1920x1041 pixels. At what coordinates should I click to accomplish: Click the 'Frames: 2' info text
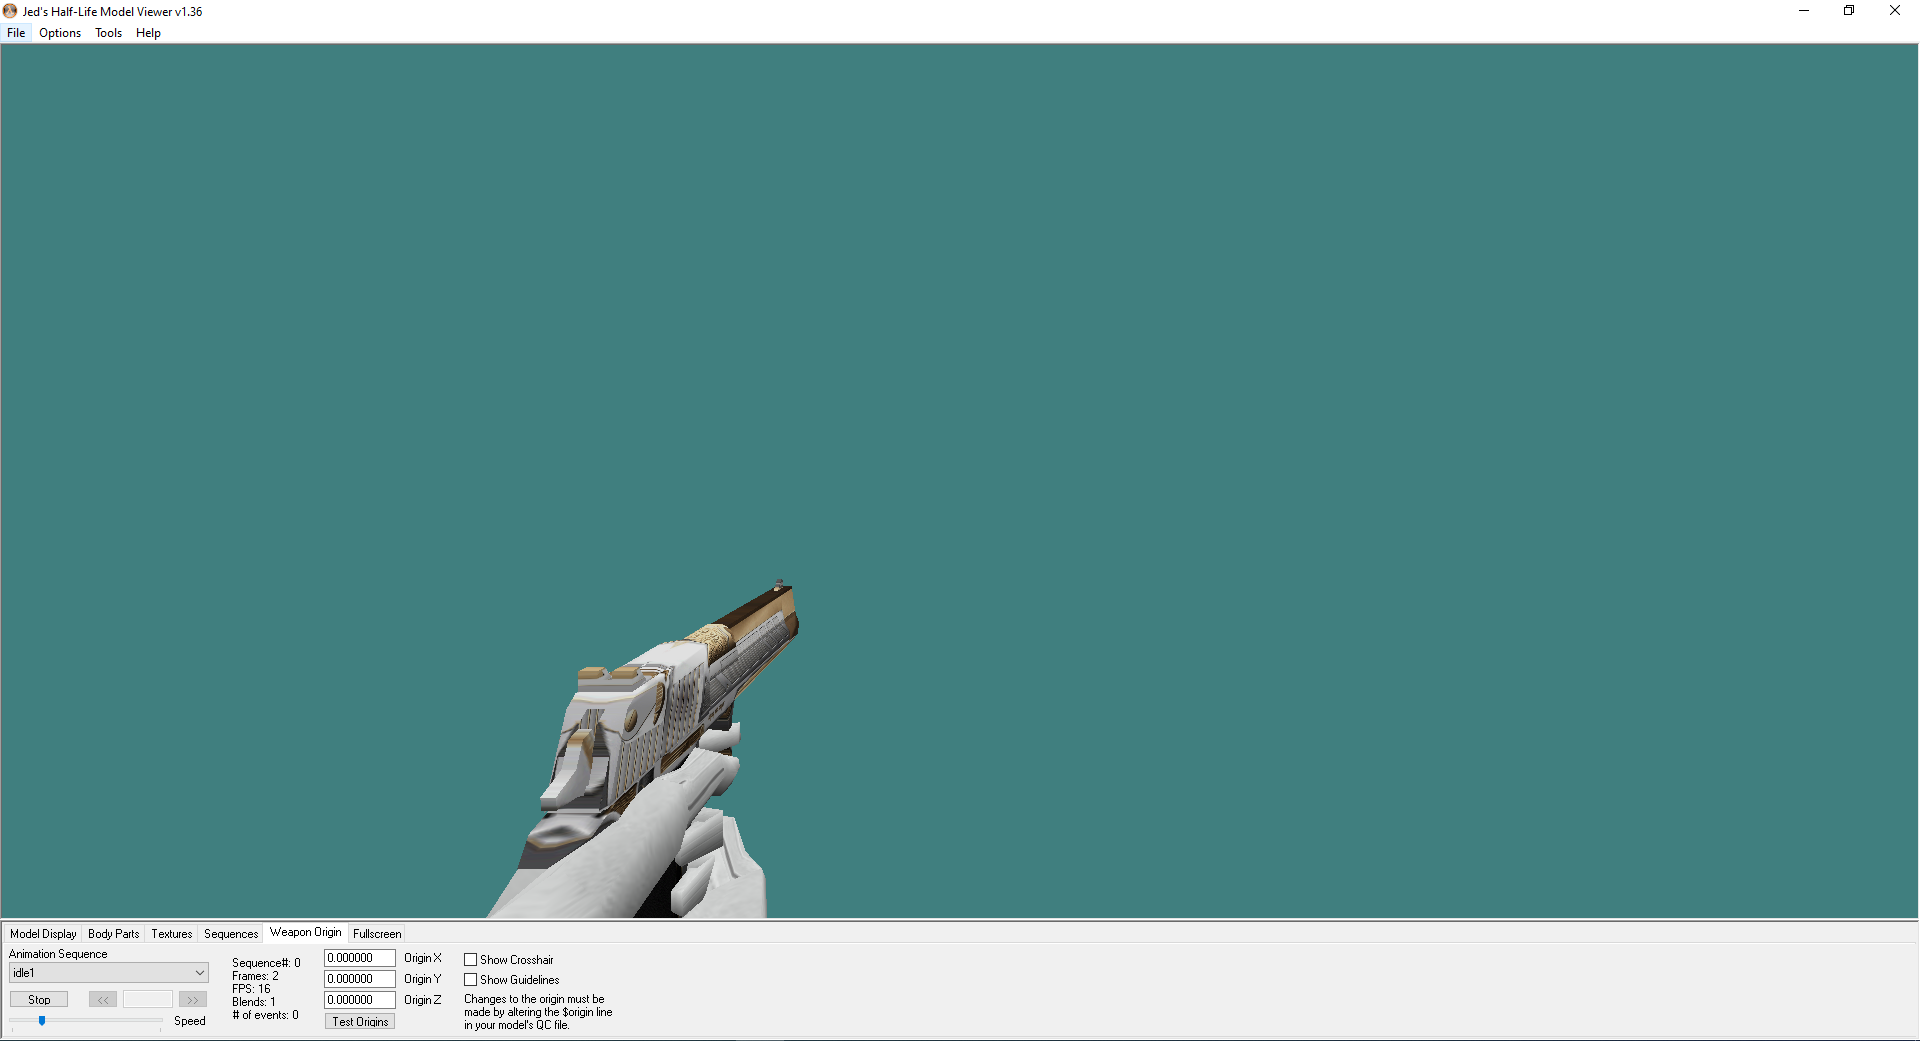point(255,976)
